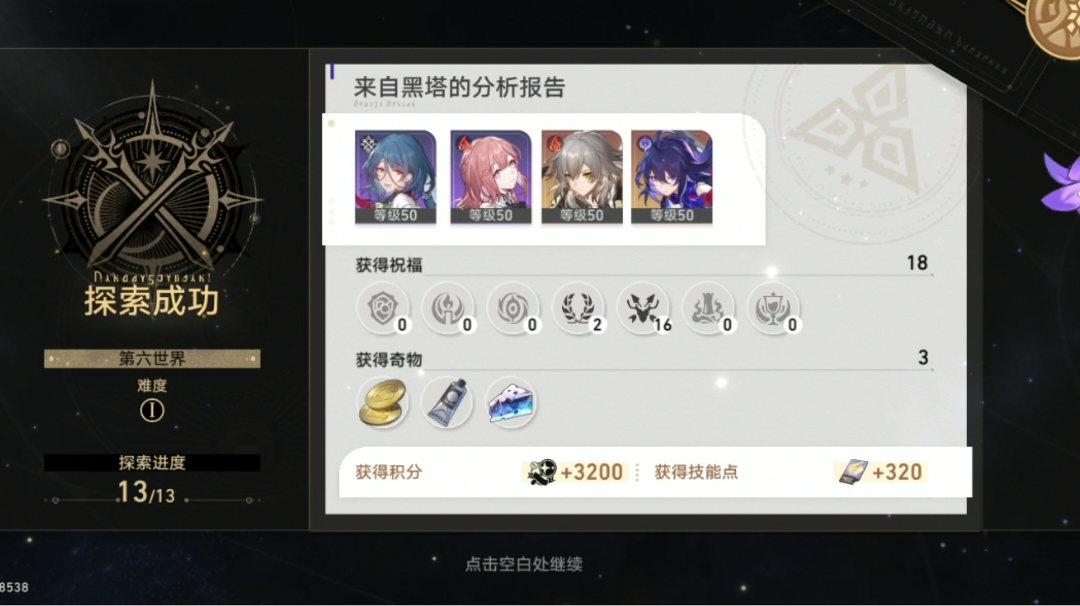Click the 探索进度 13/13 progress indicator
This screenshot has height=606, width=1080.
click(x=152, y=480)
